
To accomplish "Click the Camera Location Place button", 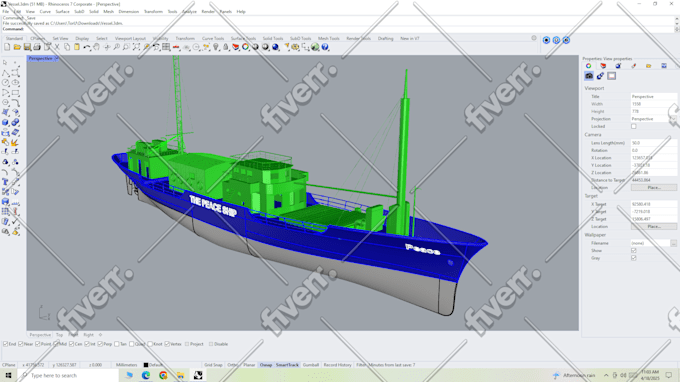I will click(654, 188).
